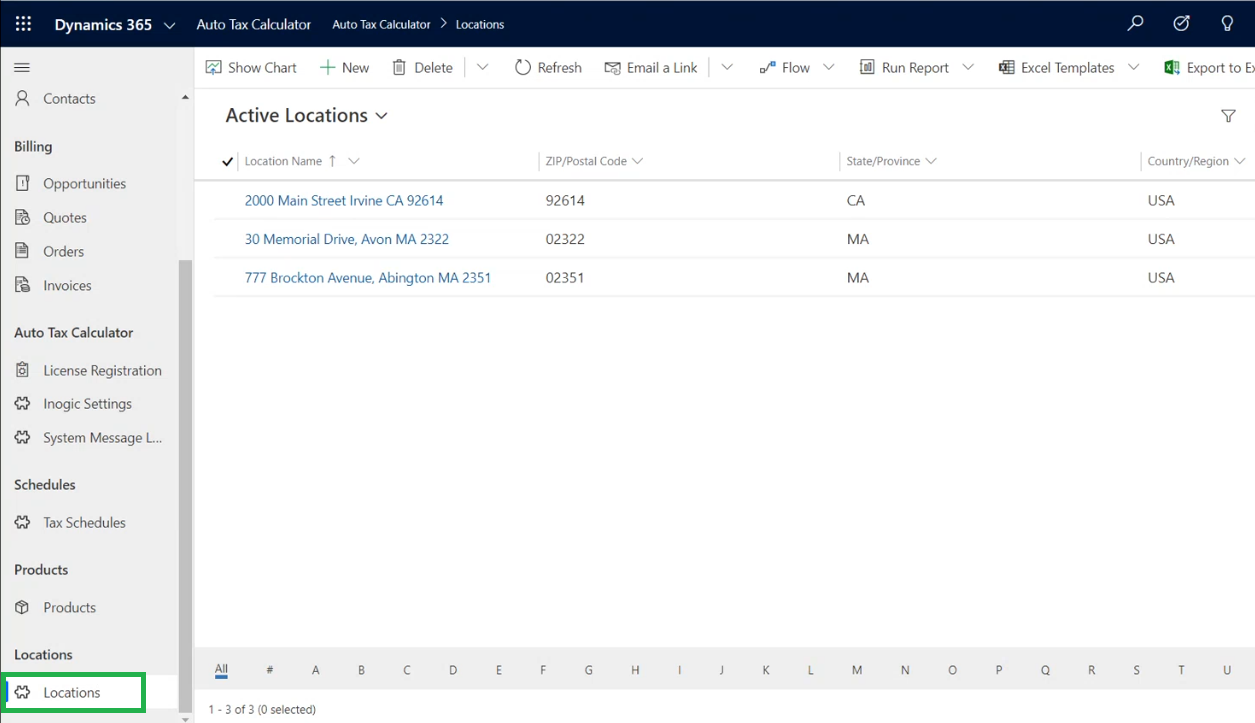Open the Active Locations view selector
The height and width of the screenshot is (723, 1255).
[306, 115]
